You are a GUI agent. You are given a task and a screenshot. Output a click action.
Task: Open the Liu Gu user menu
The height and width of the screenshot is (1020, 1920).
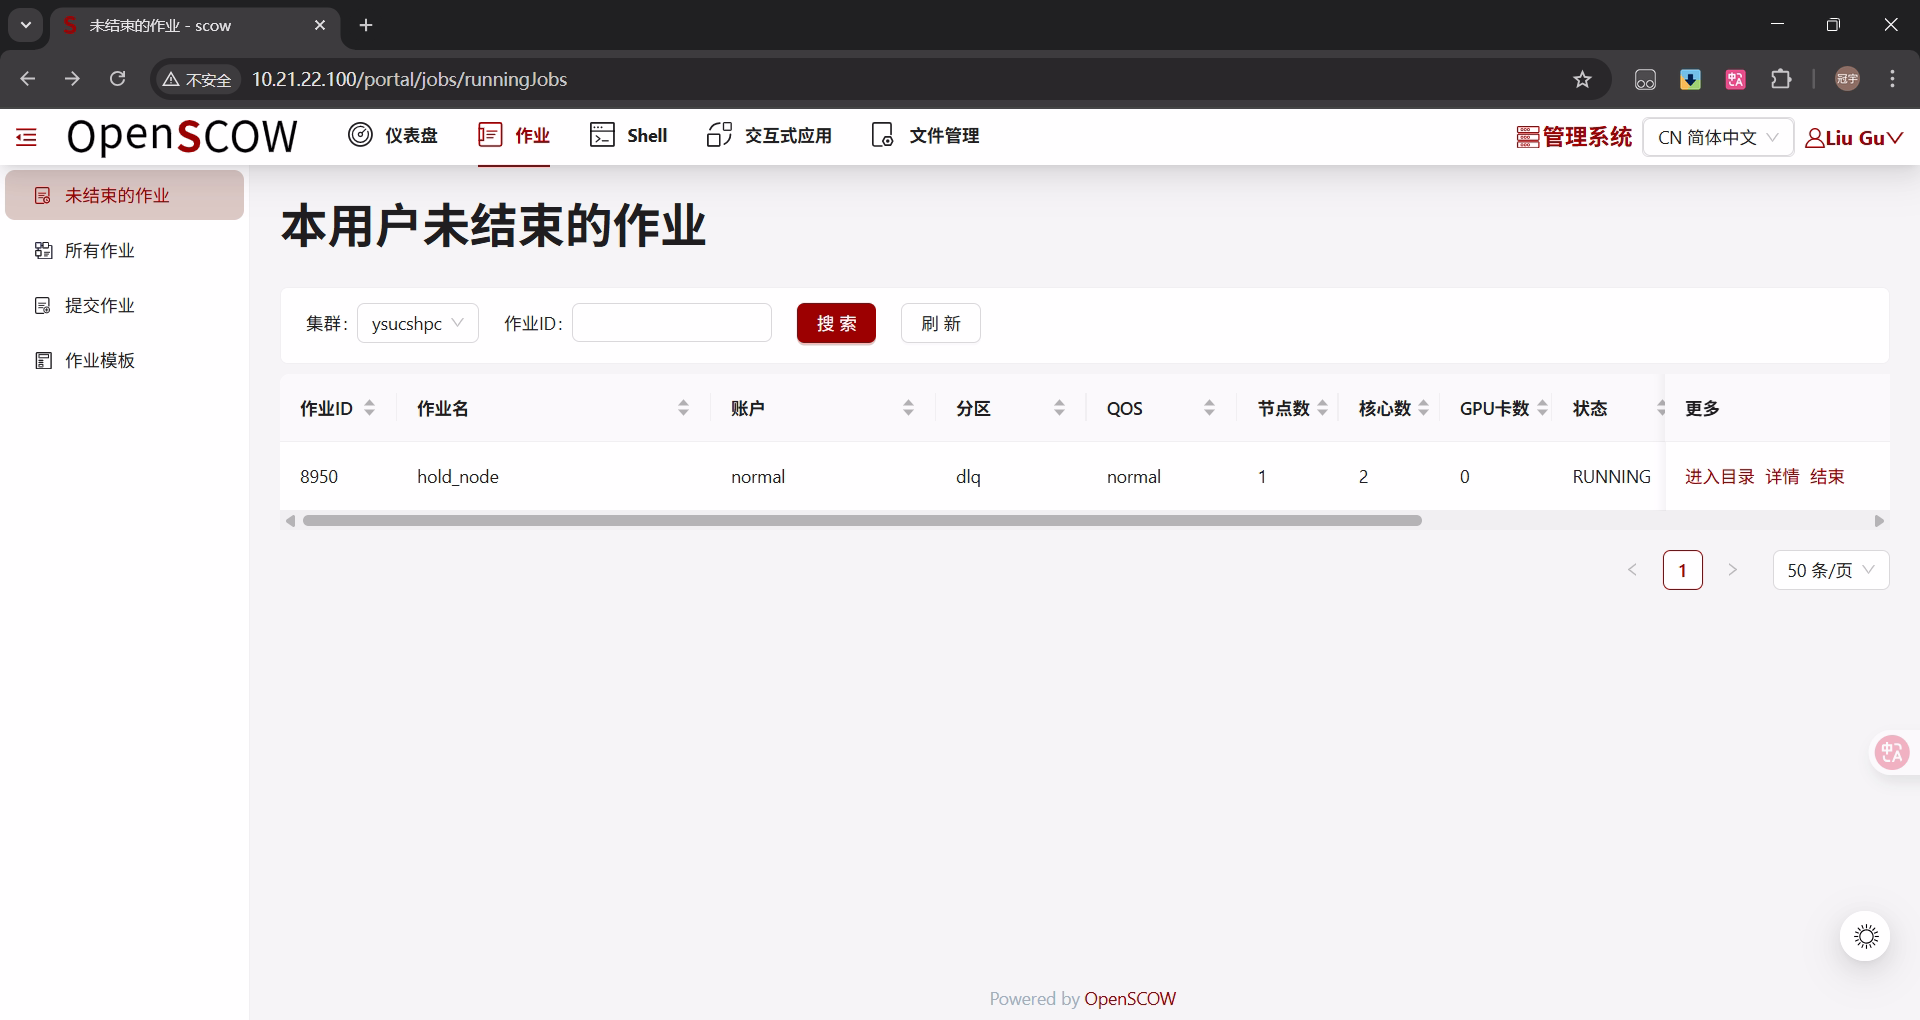1853,137
